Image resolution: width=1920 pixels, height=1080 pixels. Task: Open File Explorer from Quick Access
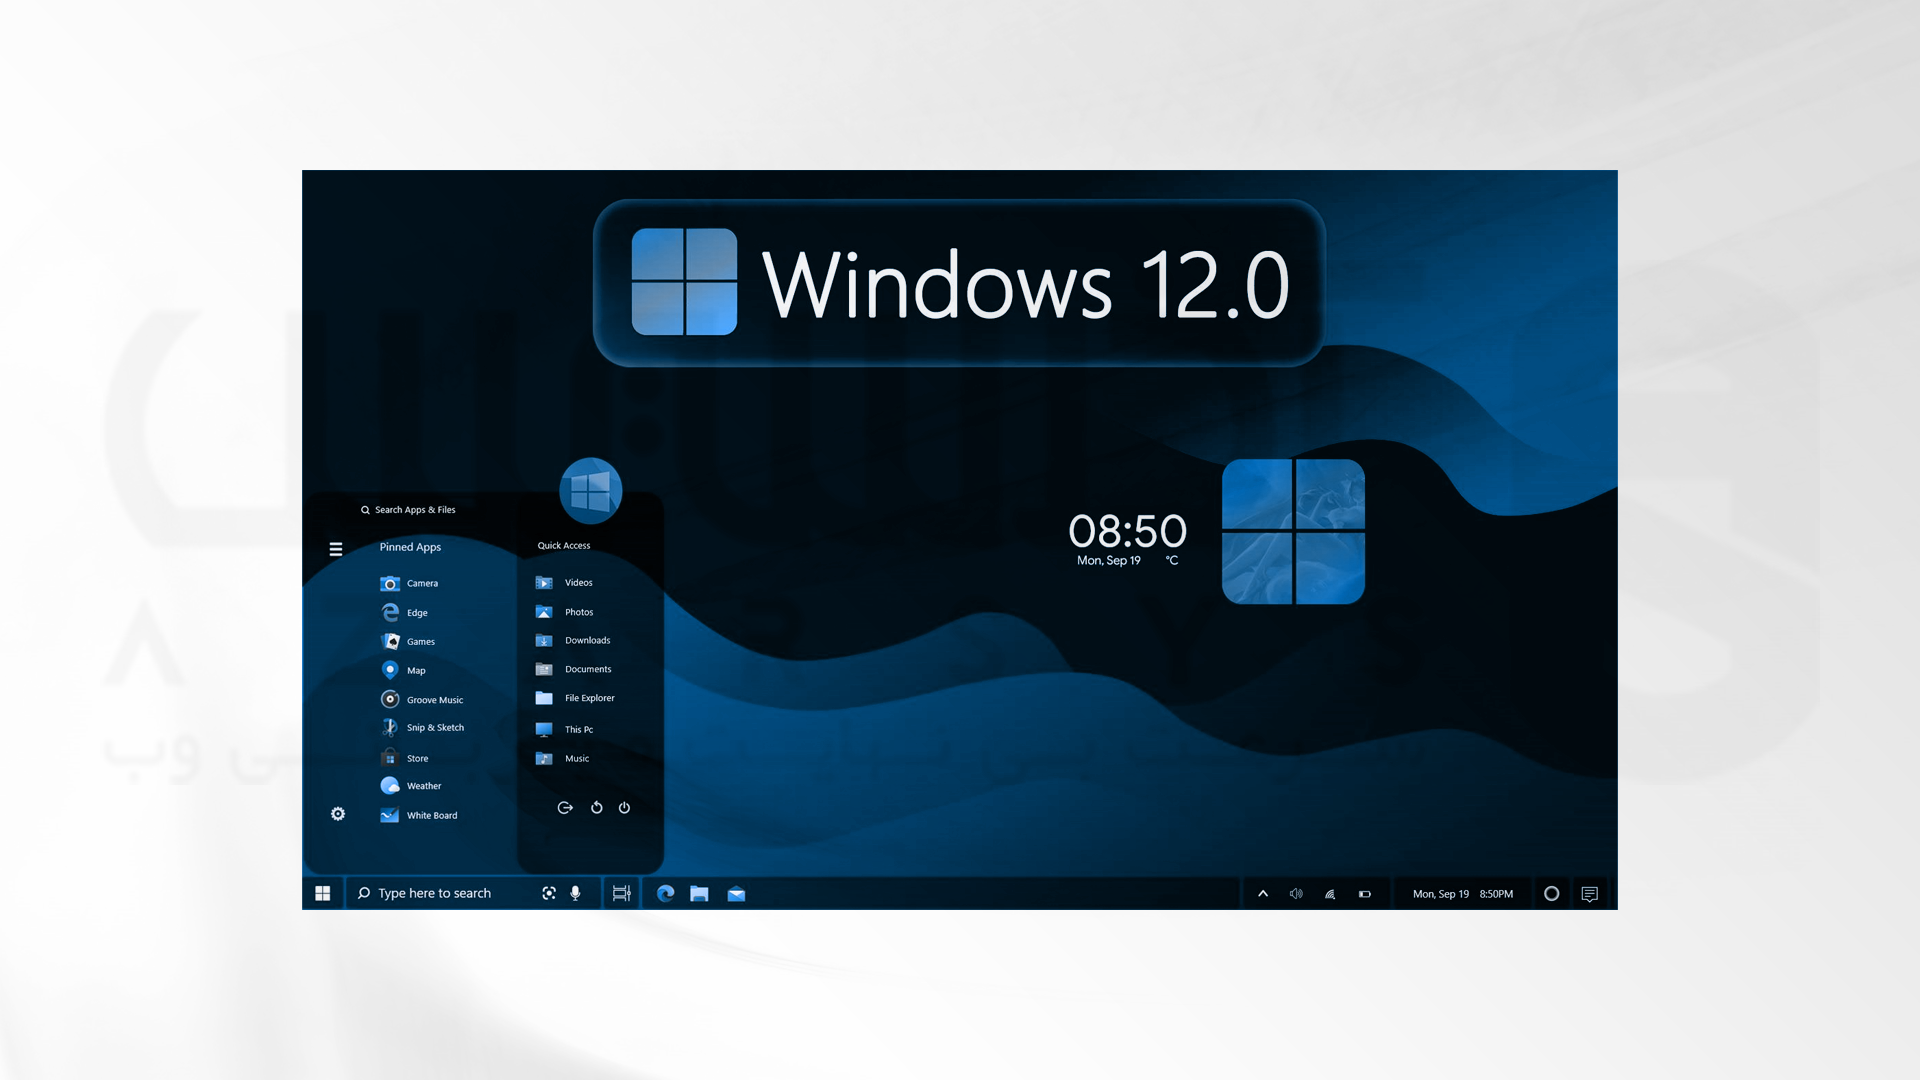tap(575, 698)
